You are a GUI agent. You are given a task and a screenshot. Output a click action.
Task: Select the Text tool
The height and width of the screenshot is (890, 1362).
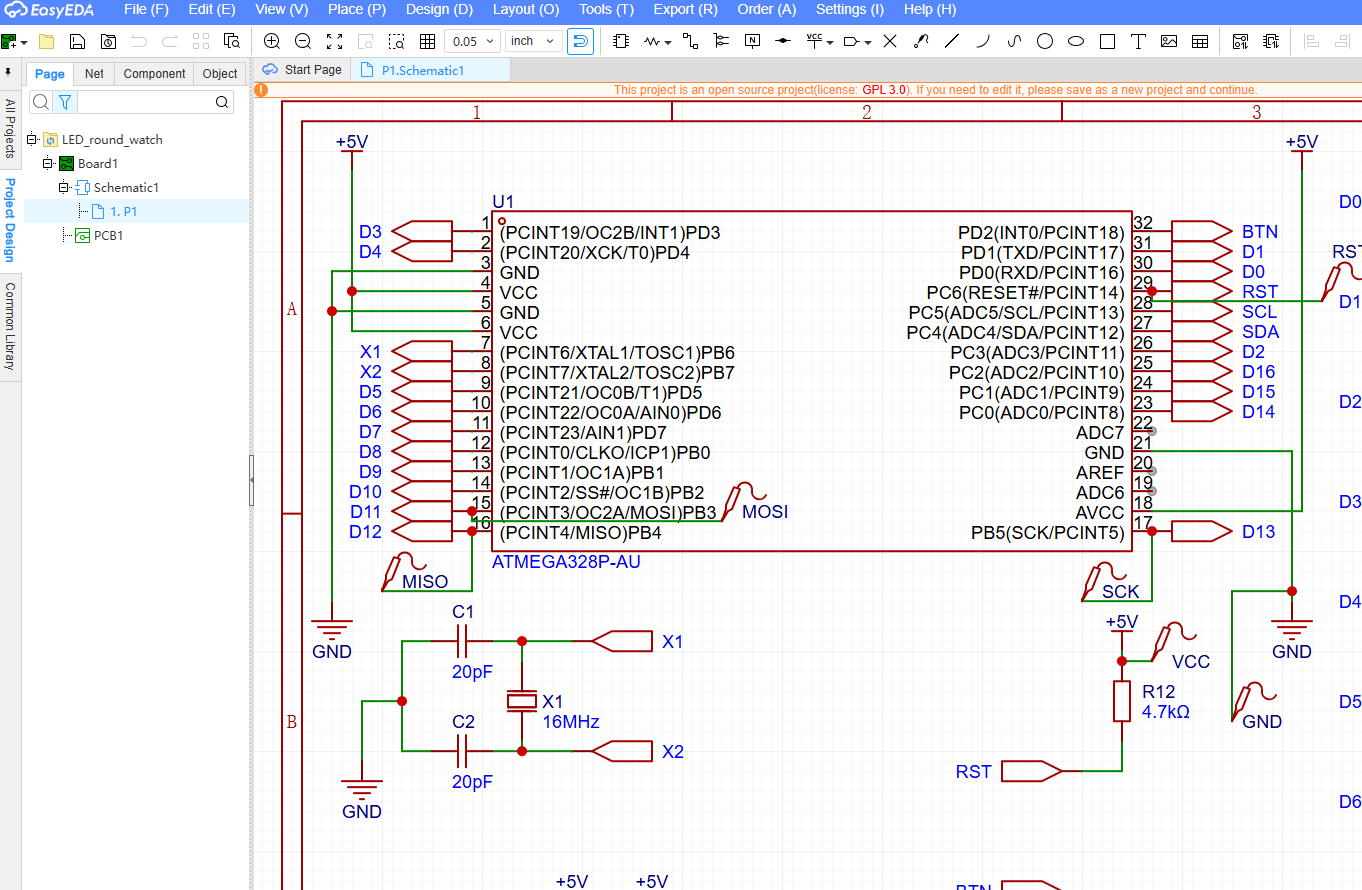point(1138,41)
